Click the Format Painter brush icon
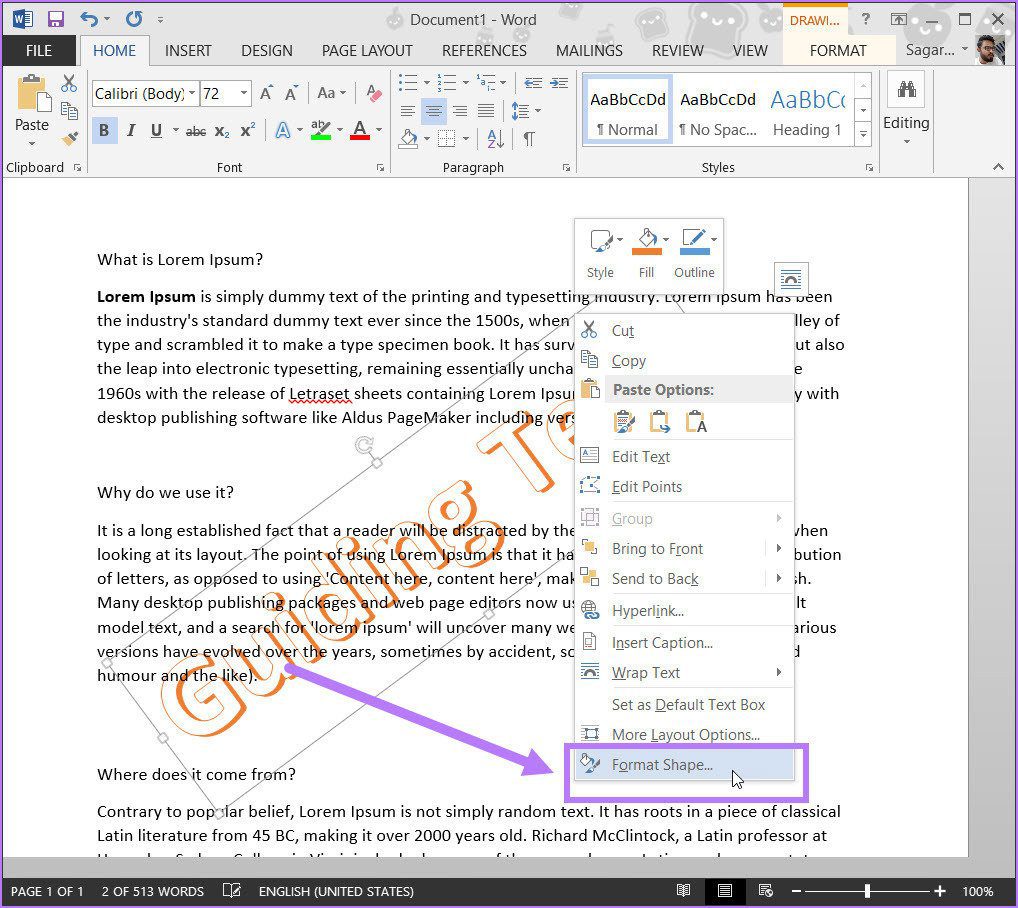Viewport: 1018px width, 908px height. (69, 138)
